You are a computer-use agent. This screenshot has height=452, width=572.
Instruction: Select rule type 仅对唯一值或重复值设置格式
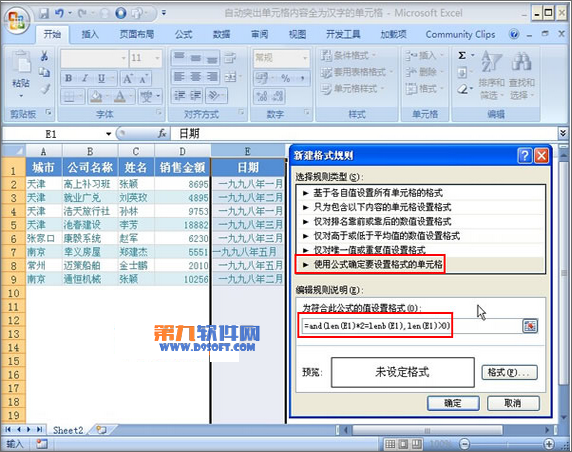421,250
